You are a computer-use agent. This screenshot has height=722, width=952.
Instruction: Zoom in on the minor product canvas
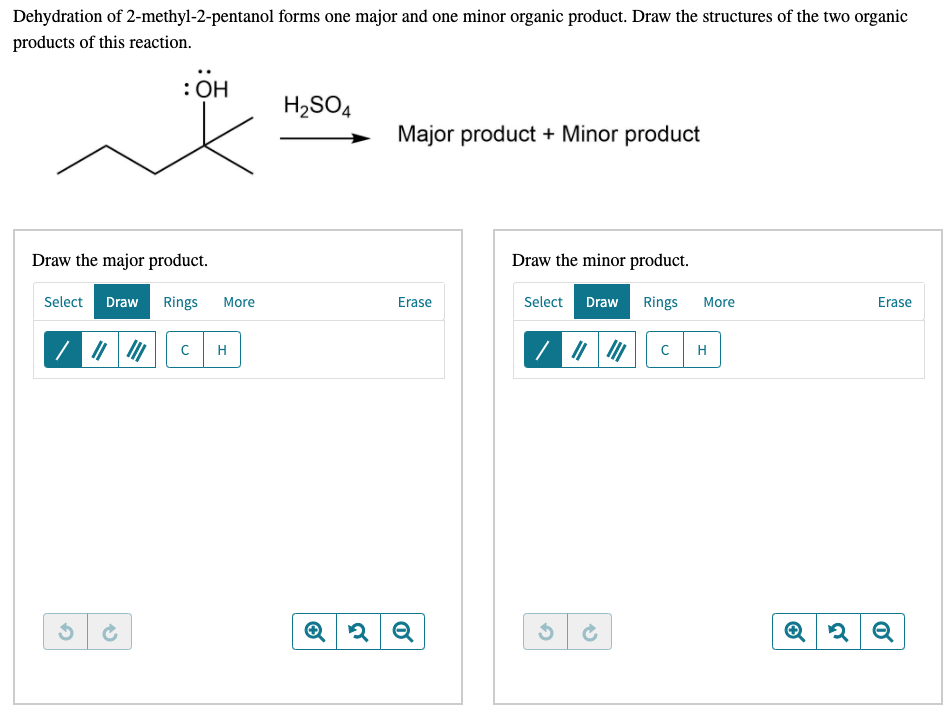point(794,632)
